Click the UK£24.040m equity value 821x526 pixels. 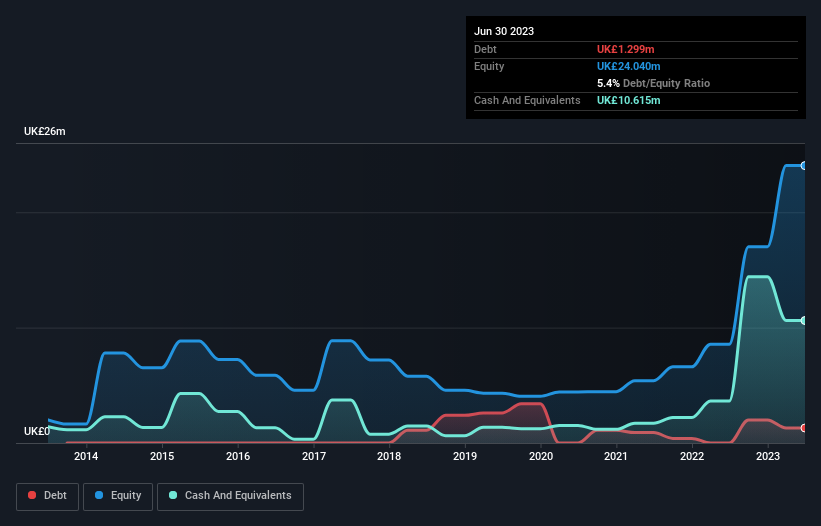pyautogui.click(x=628, y=66)
